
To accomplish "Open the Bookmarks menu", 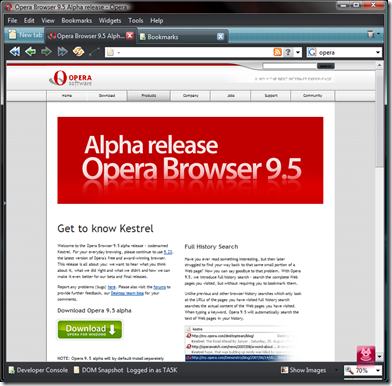I will click(77, 21).
